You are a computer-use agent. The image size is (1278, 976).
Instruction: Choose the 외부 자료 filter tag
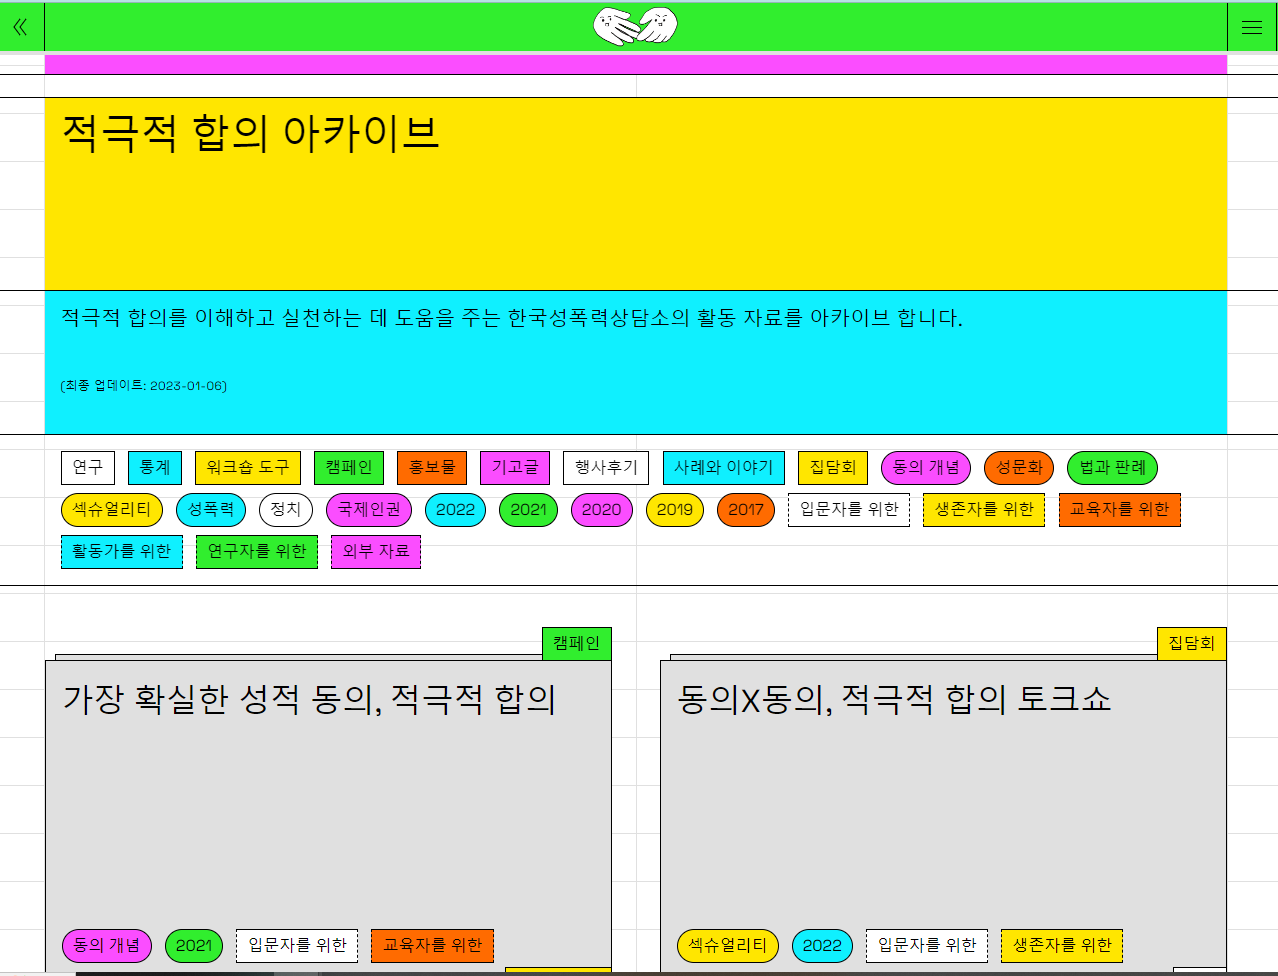[x=376, y=552]
